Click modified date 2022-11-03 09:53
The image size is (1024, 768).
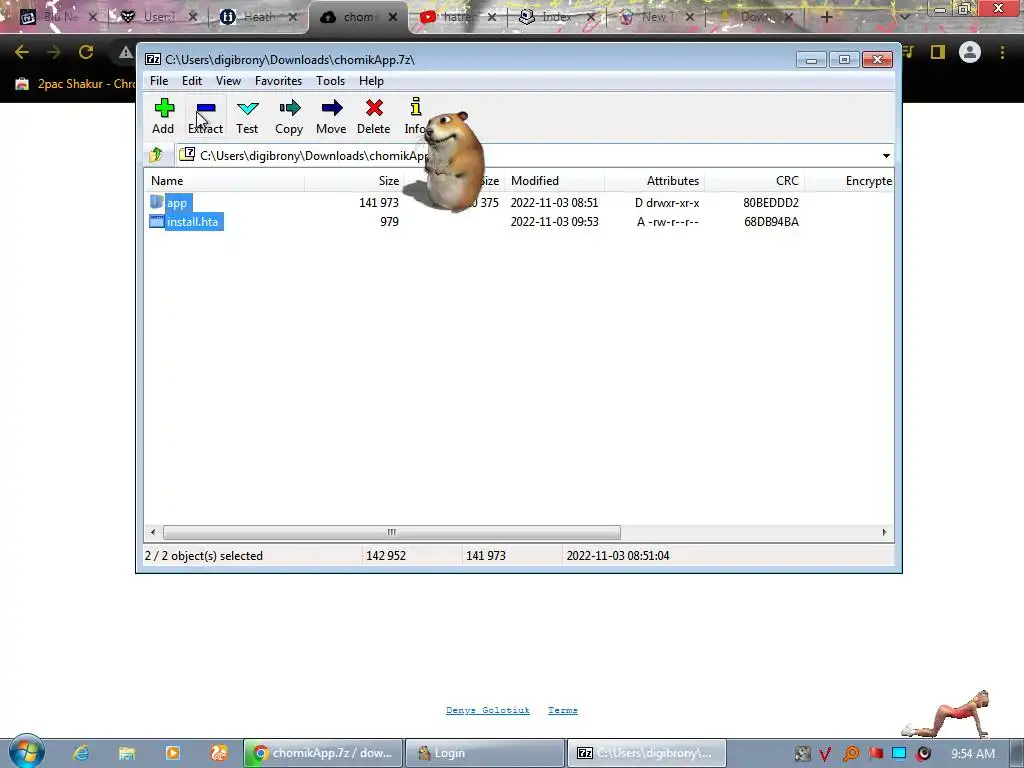(554, 221)
